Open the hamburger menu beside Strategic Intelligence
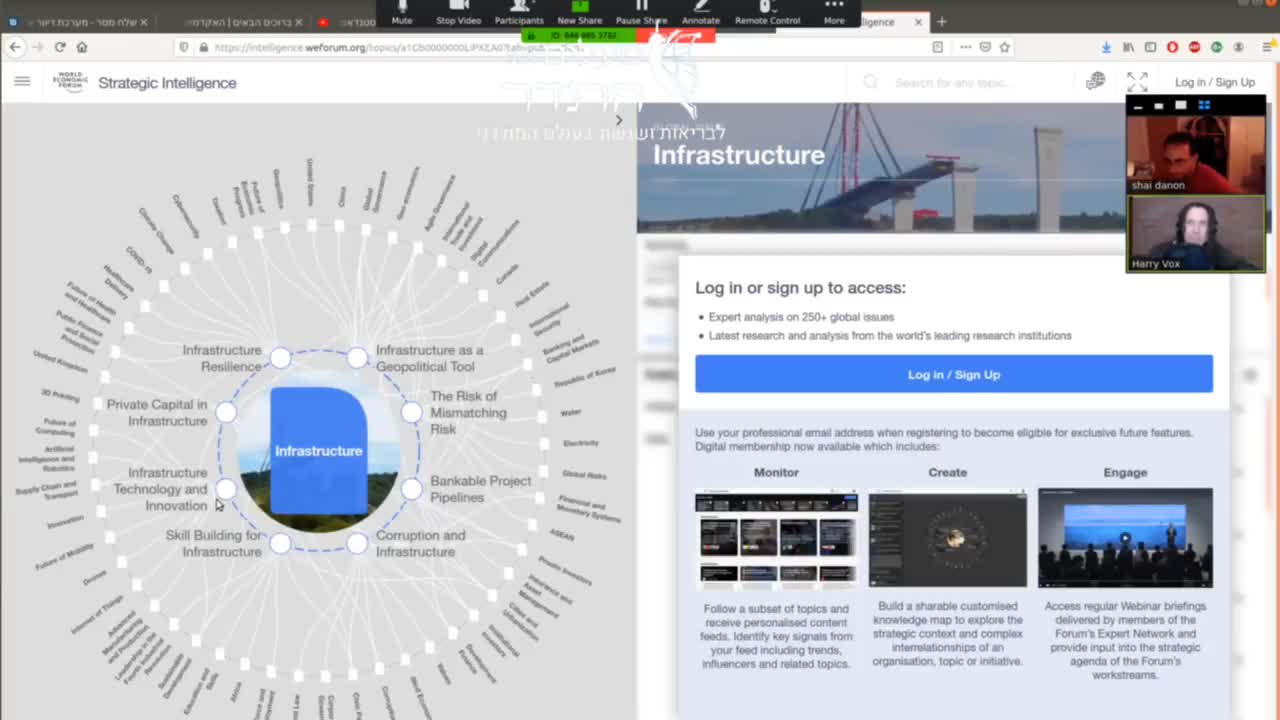Viewport: 1280px width, 720px height. pos(22,82)
